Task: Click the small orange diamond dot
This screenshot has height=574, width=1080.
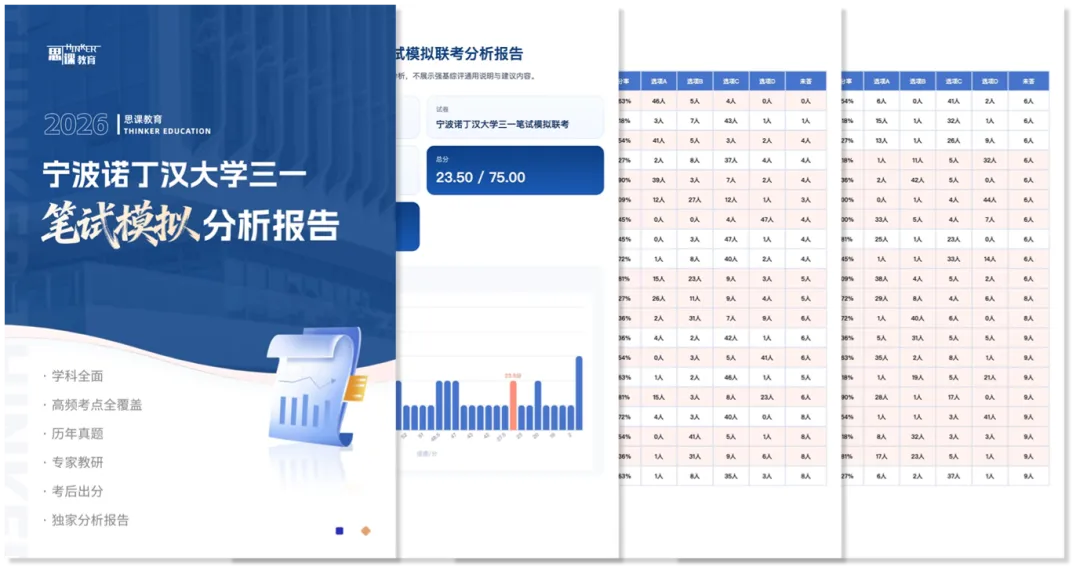Action: 366,531
